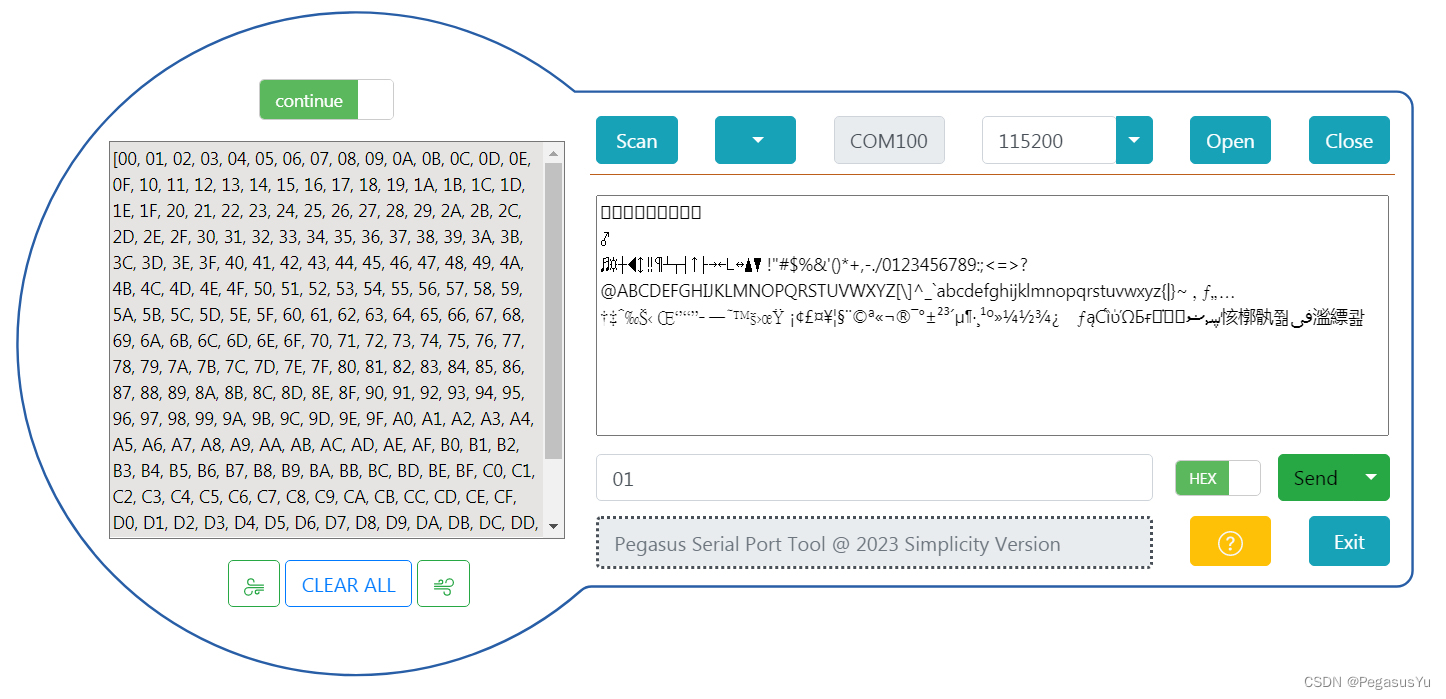Disable HEX mode with the toggle
This screenshot has width=1446, height=699.
point(1243,477)
